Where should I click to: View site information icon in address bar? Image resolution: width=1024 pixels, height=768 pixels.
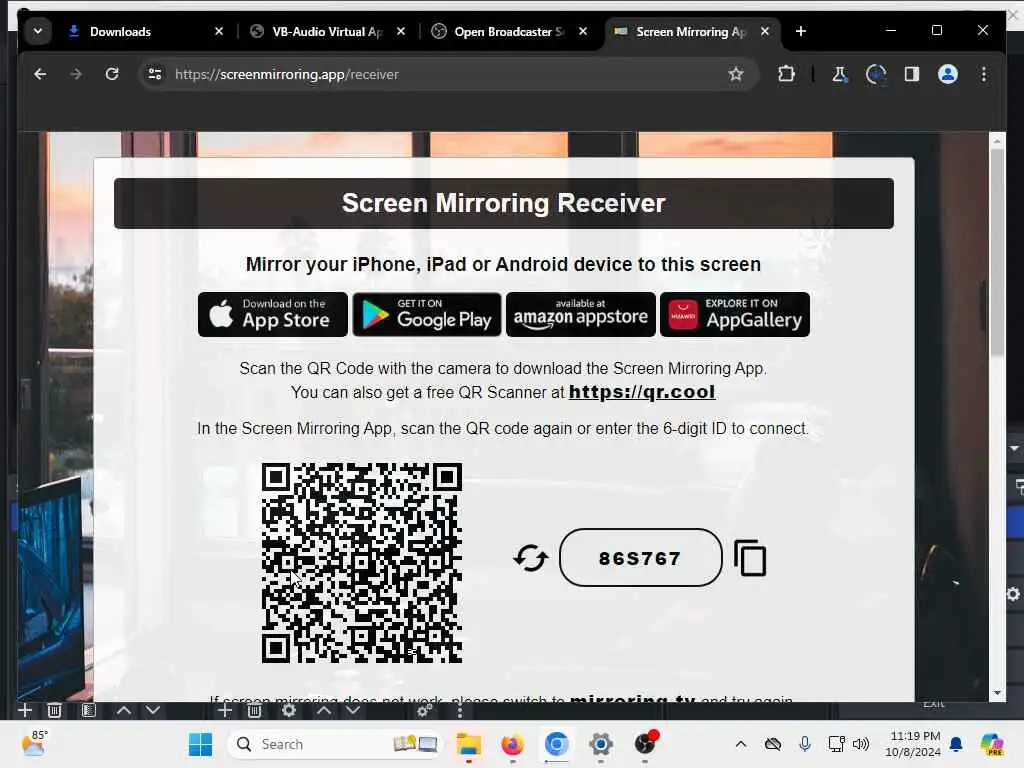point(155,74)
